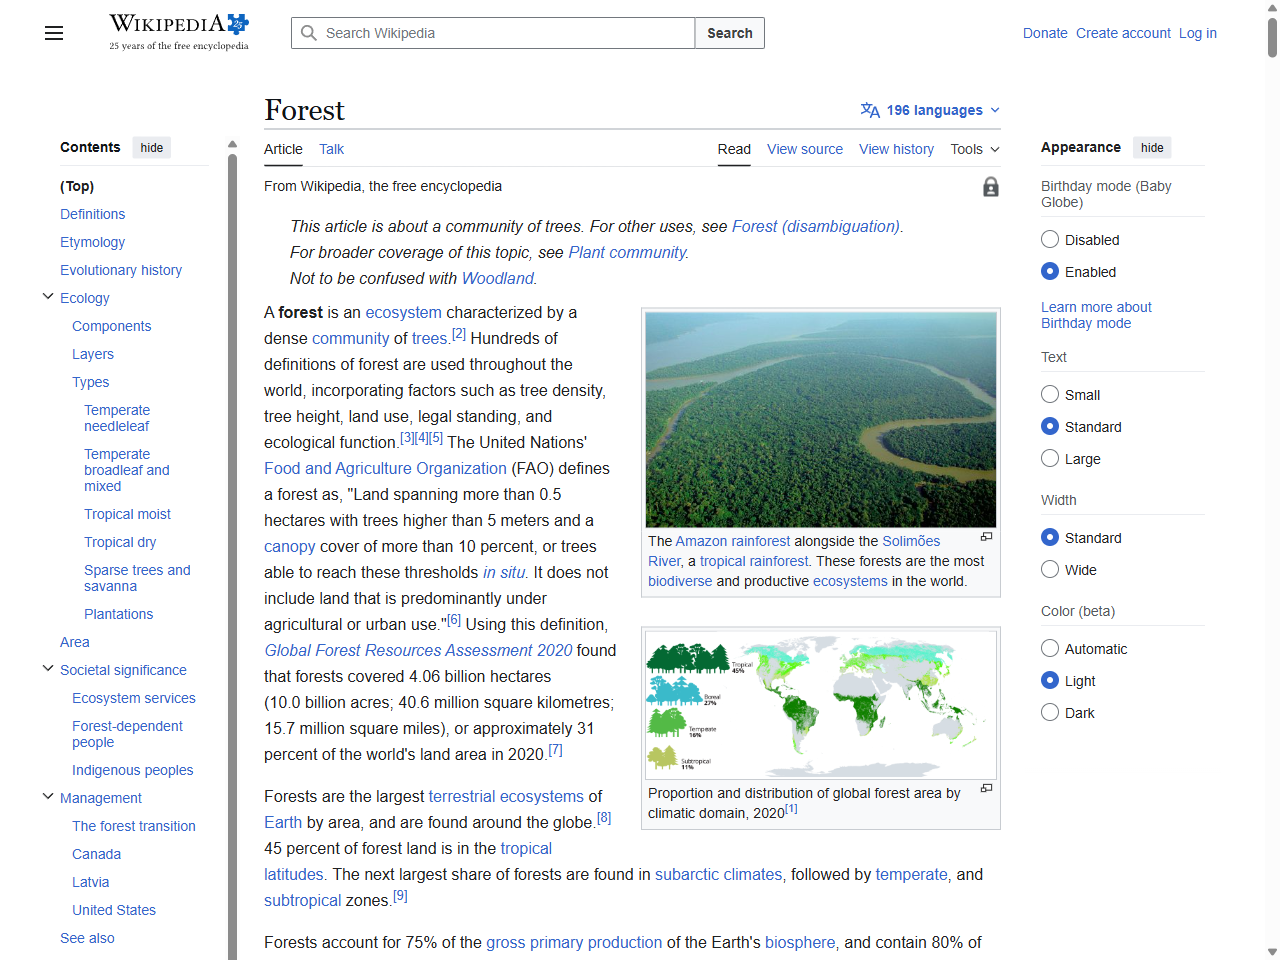Set color to Automatic
Viewport: 1280px width, 960px height.
pos(1050,648)
